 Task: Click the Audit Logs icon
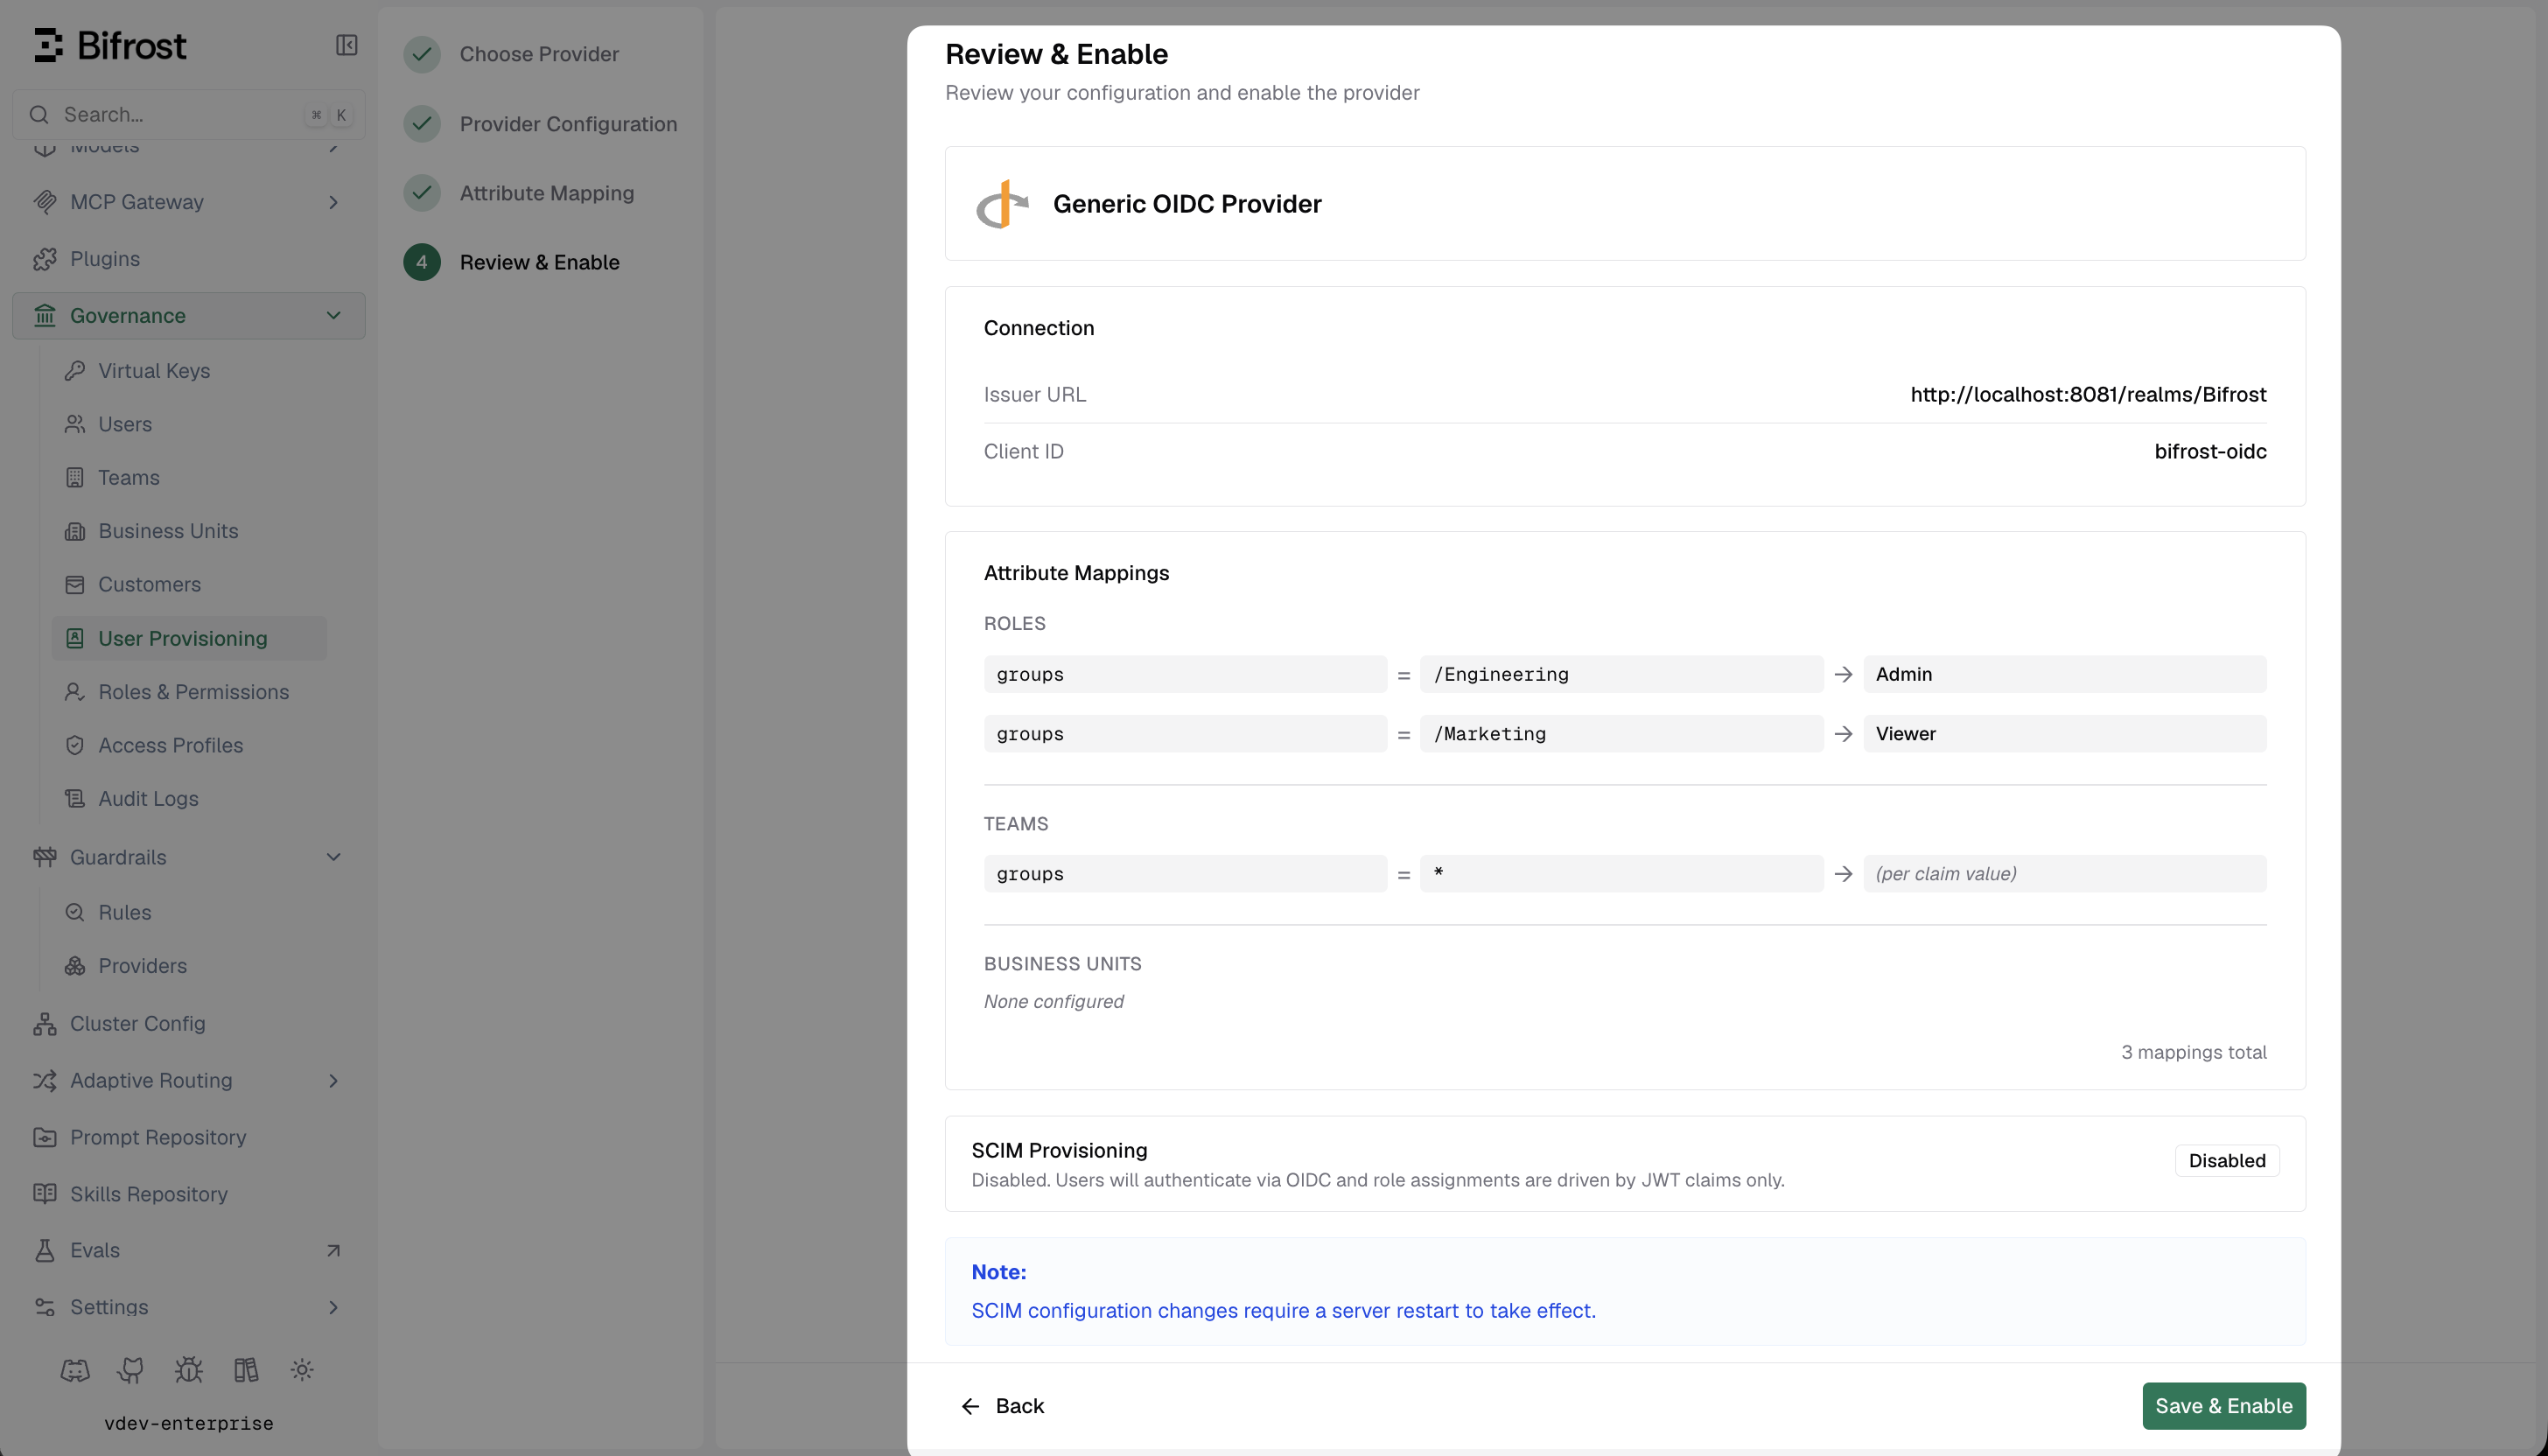[75, 799]
